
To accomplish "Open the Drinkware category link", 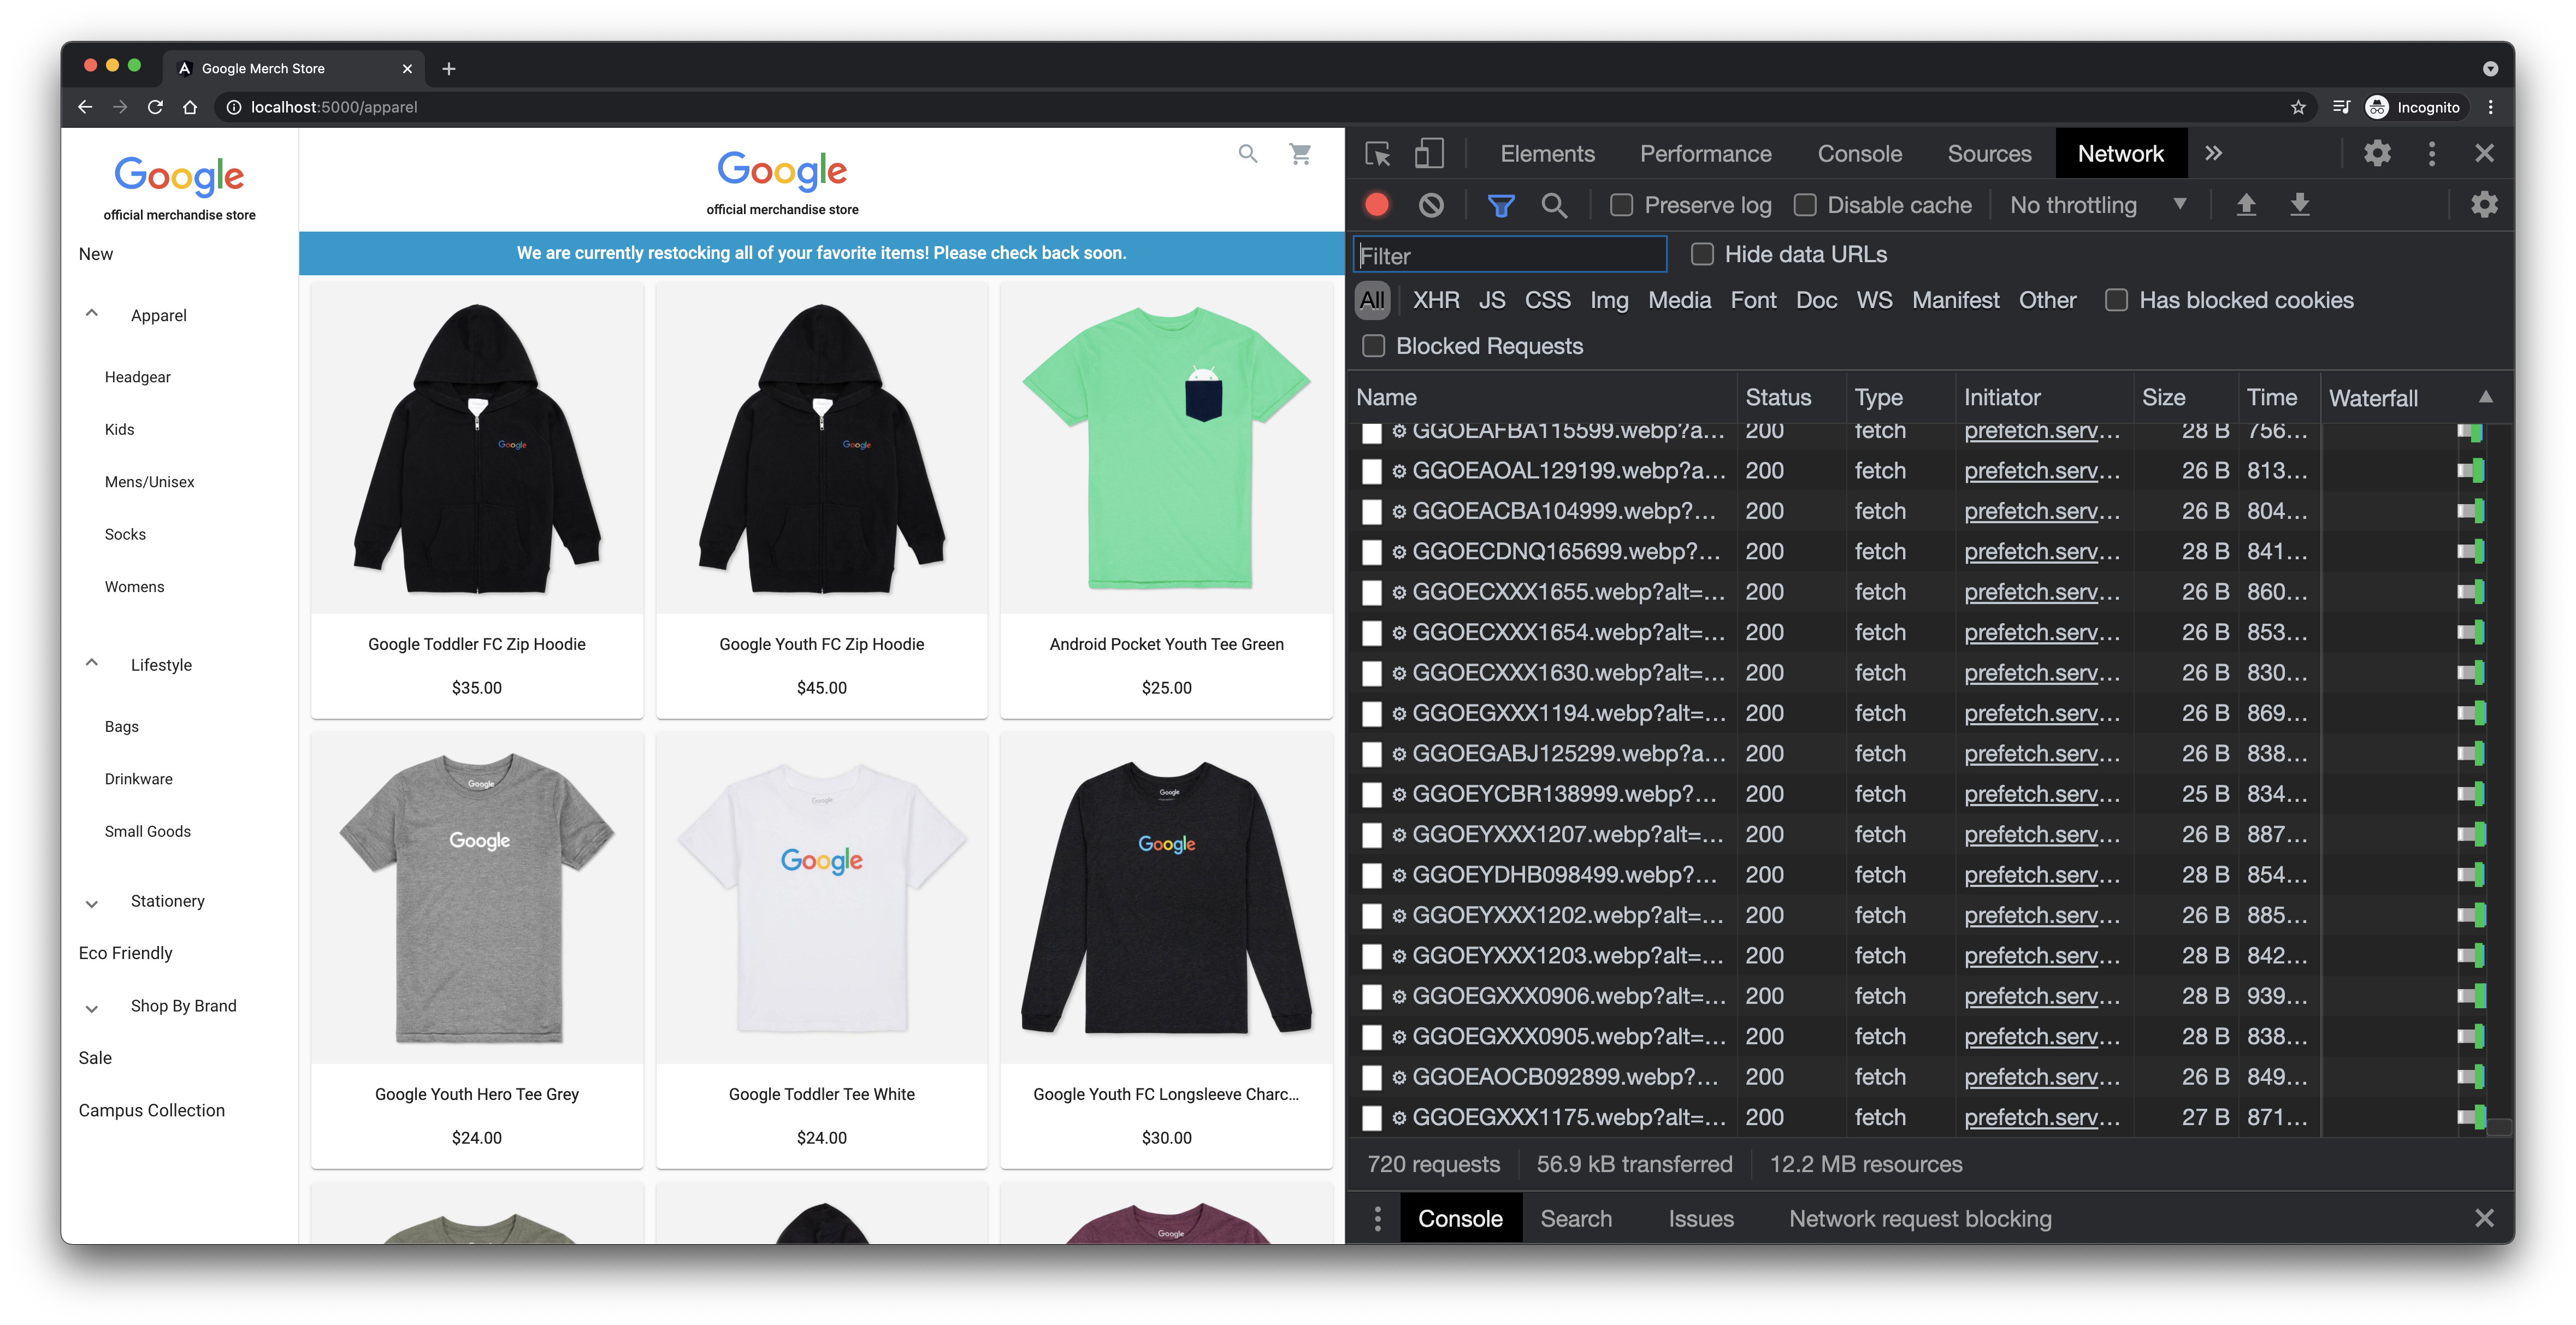I will [x=139, y=779].
